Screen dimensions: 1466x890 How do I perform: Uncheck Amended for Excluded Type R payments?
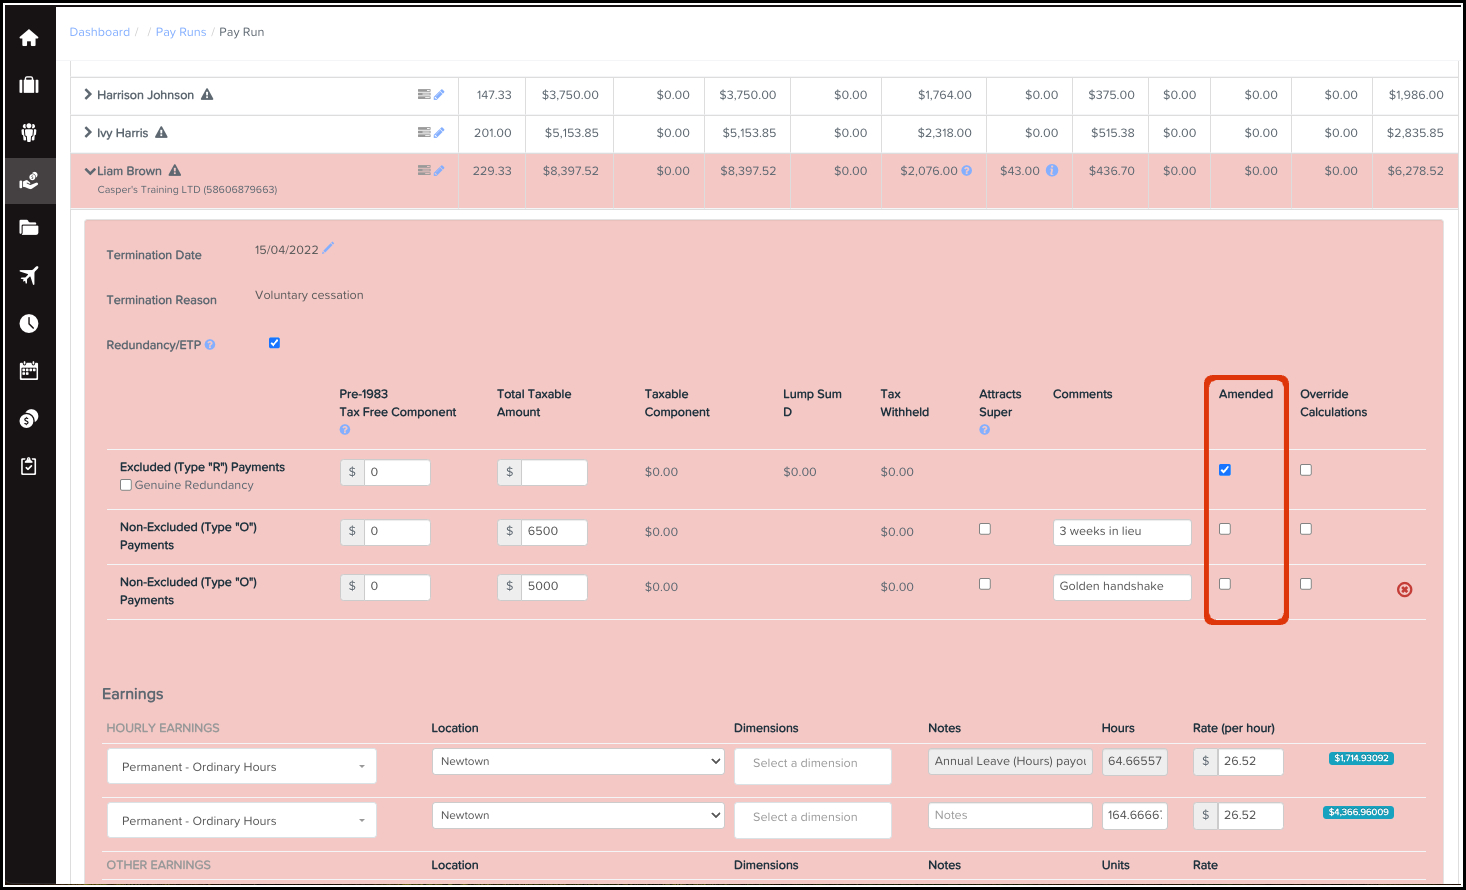(x=1225, y=470)
